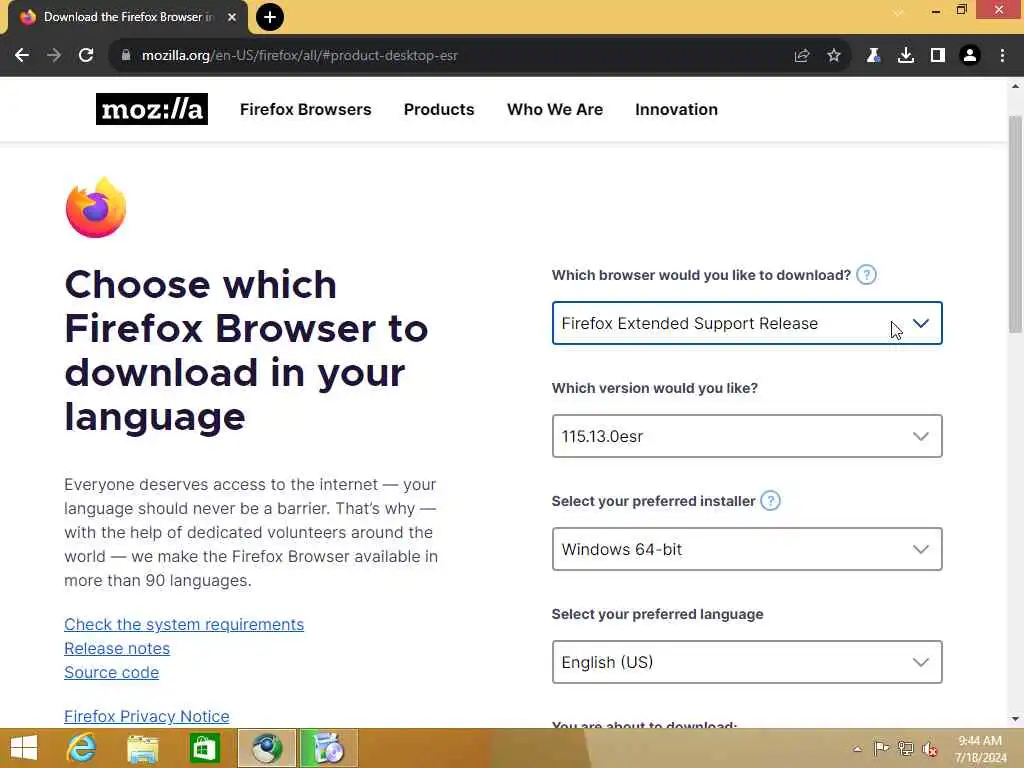Click the padlock site info icon
Image resolution: width=1024 pixels, height=768 pixels.
[x=126, y=56]
